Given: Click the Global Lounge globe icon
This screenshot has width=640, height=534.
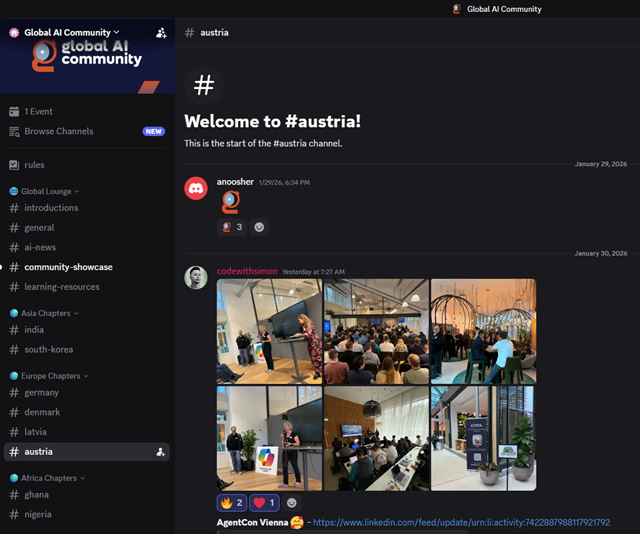Looking at the screenshot, I should coord(14,191).
